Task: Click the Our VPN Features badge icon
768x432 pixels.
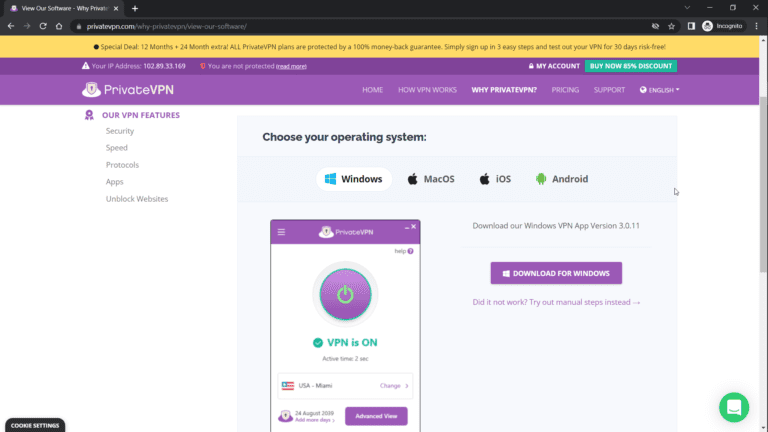Action: (89, 115)
